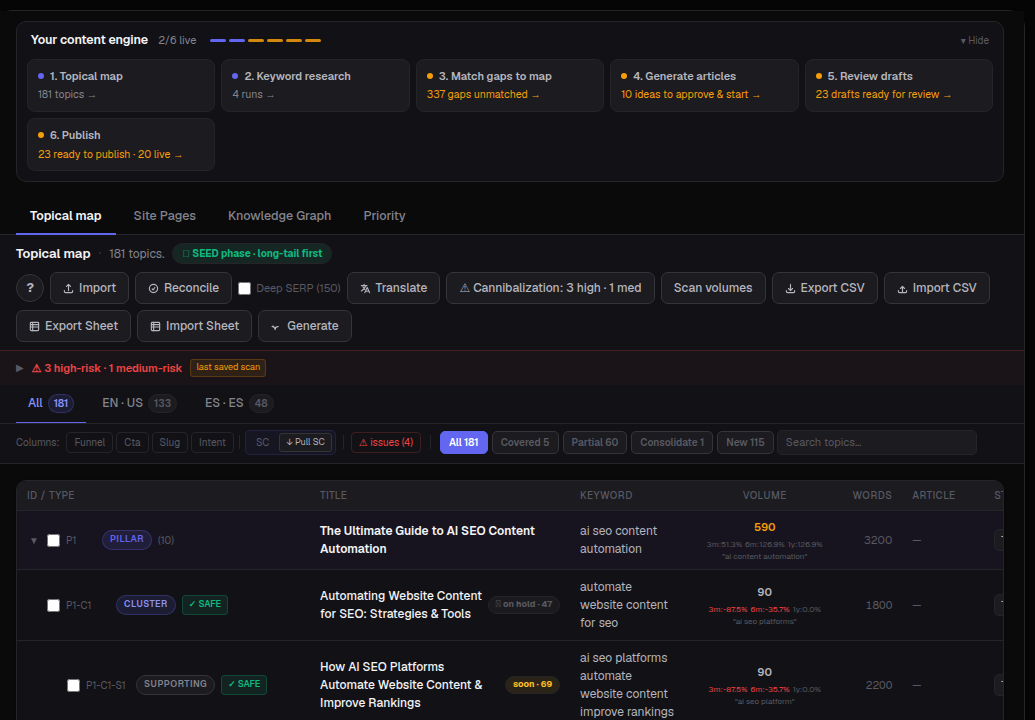Open step 3. Match gaps to map

click(510, 85)
